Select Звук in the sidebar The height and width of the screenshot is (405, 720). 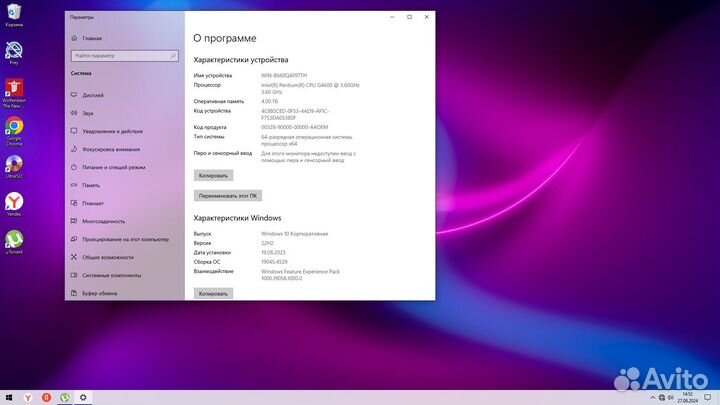[x=124, y=113]
